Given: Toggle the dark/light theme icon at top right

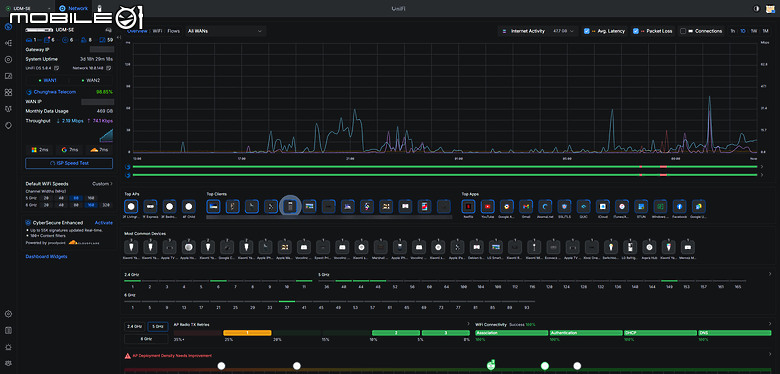Looking at the screenshot, I should 757,8.
